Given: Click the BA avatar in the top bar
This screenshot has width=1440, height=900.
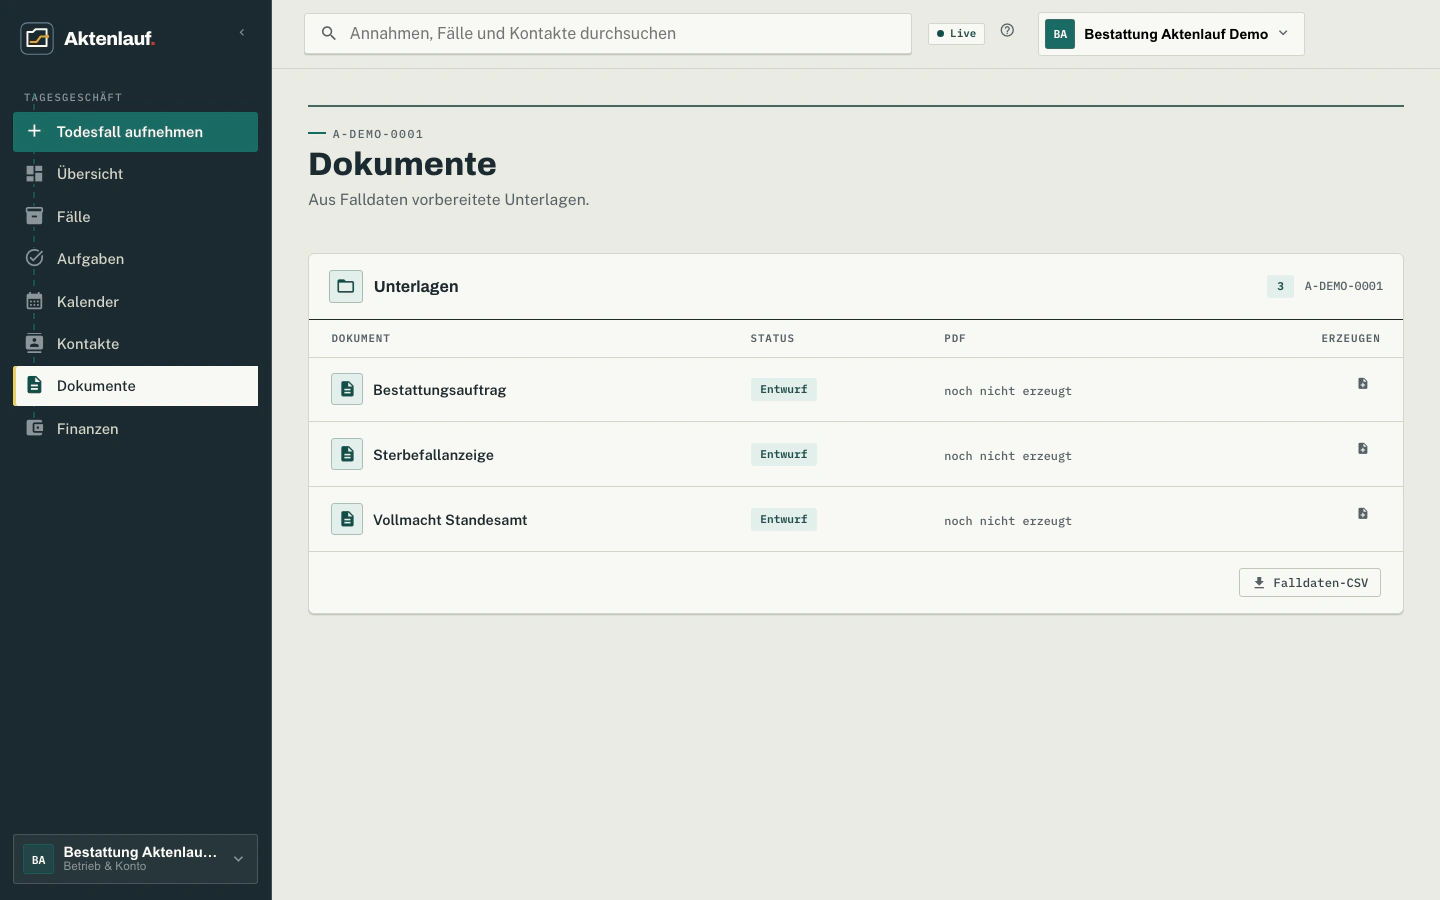Looking at the screenshot, I should coord(1060,34).
